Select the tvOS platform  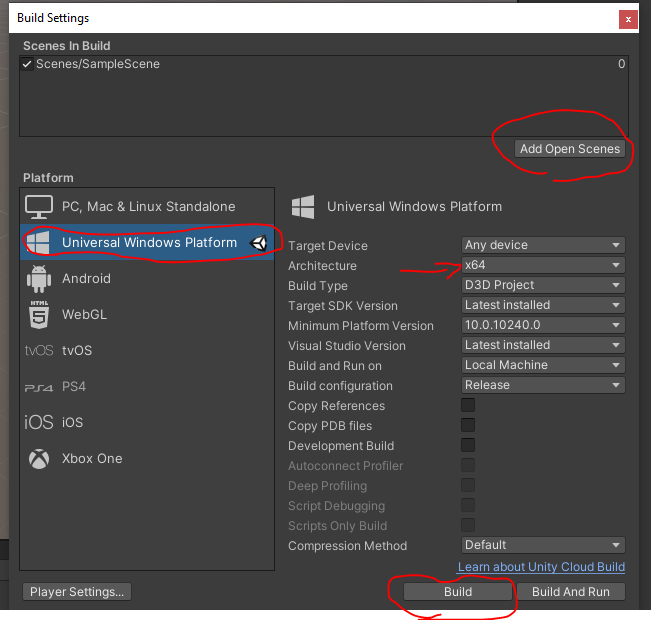tap(147, 350)
